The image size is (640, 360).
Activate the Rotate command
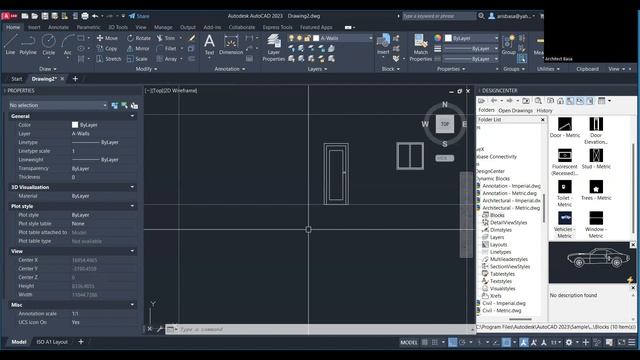tap(139, 38)
